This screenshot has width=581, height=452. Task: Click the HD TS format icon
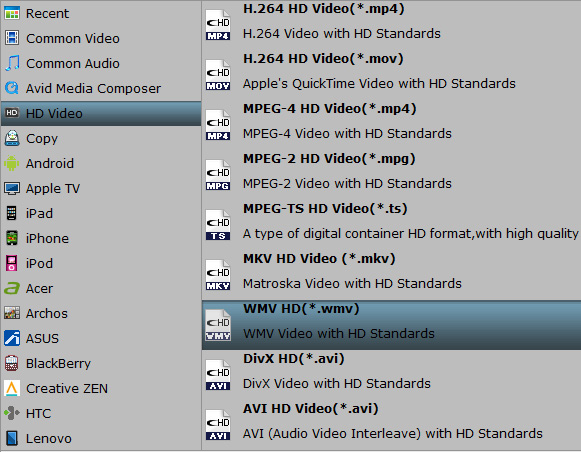click(x=218, y=225)
